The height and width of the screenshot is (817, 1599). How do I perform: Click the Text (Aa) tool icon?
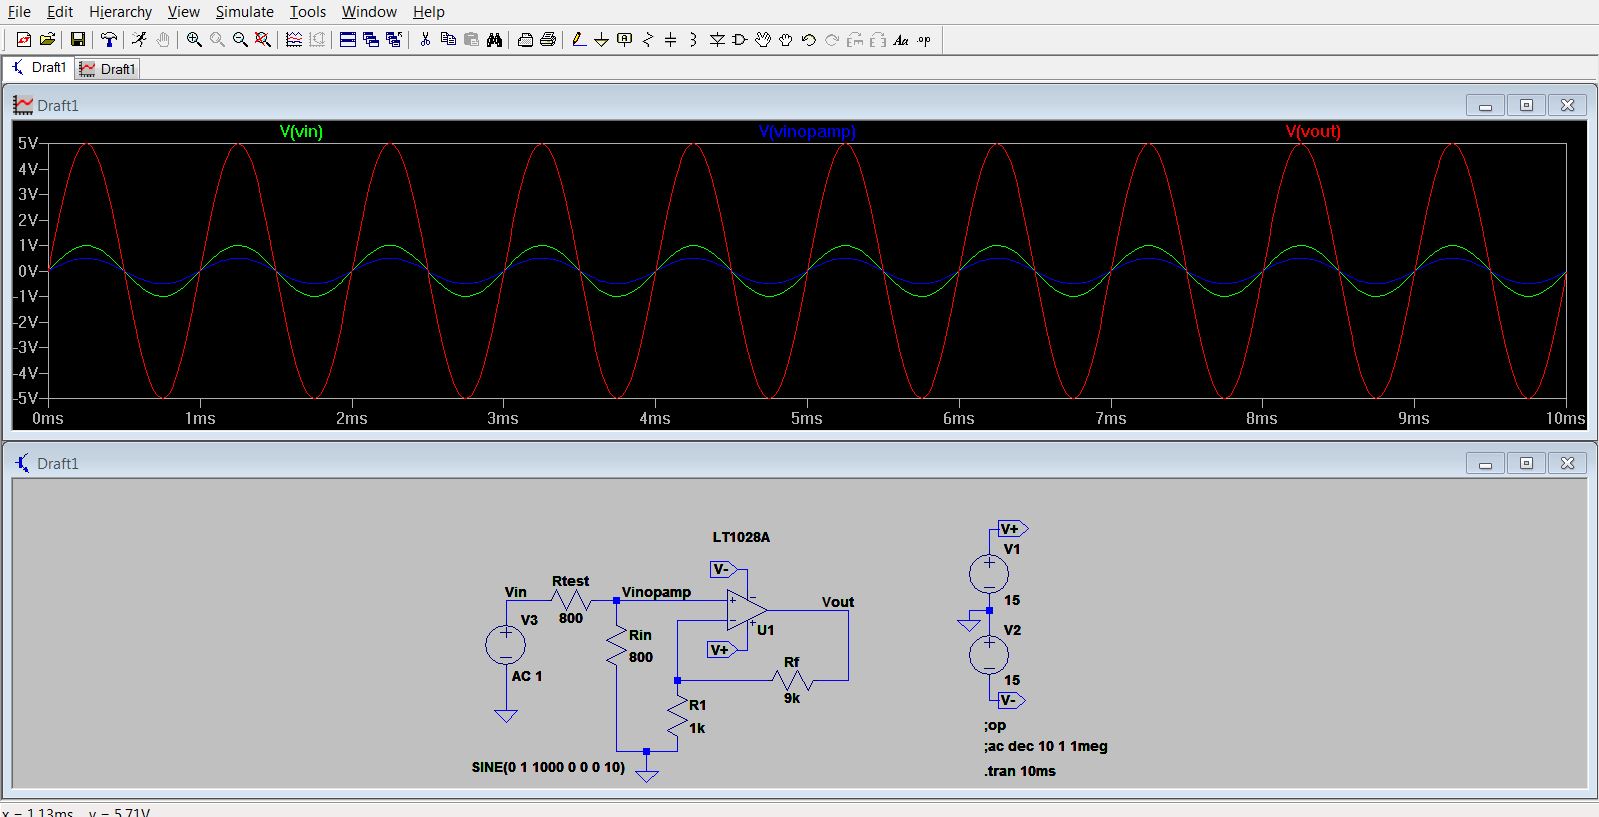click(x=901, y=40)
